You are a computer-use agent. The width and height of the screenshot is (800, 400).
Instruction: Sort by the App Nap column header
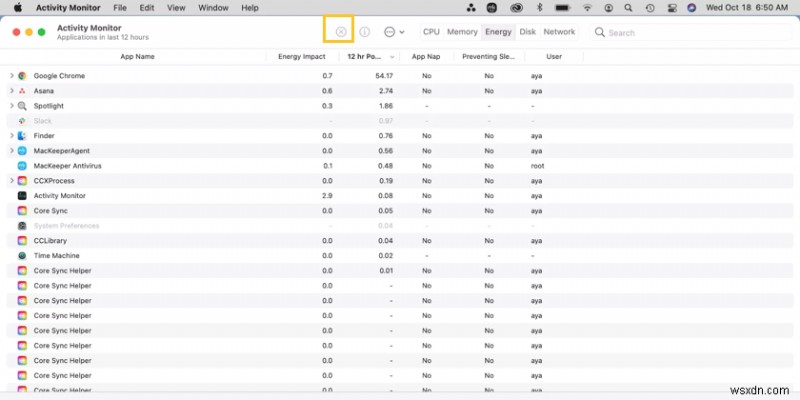pyautogui.click(x=426, y=57)
